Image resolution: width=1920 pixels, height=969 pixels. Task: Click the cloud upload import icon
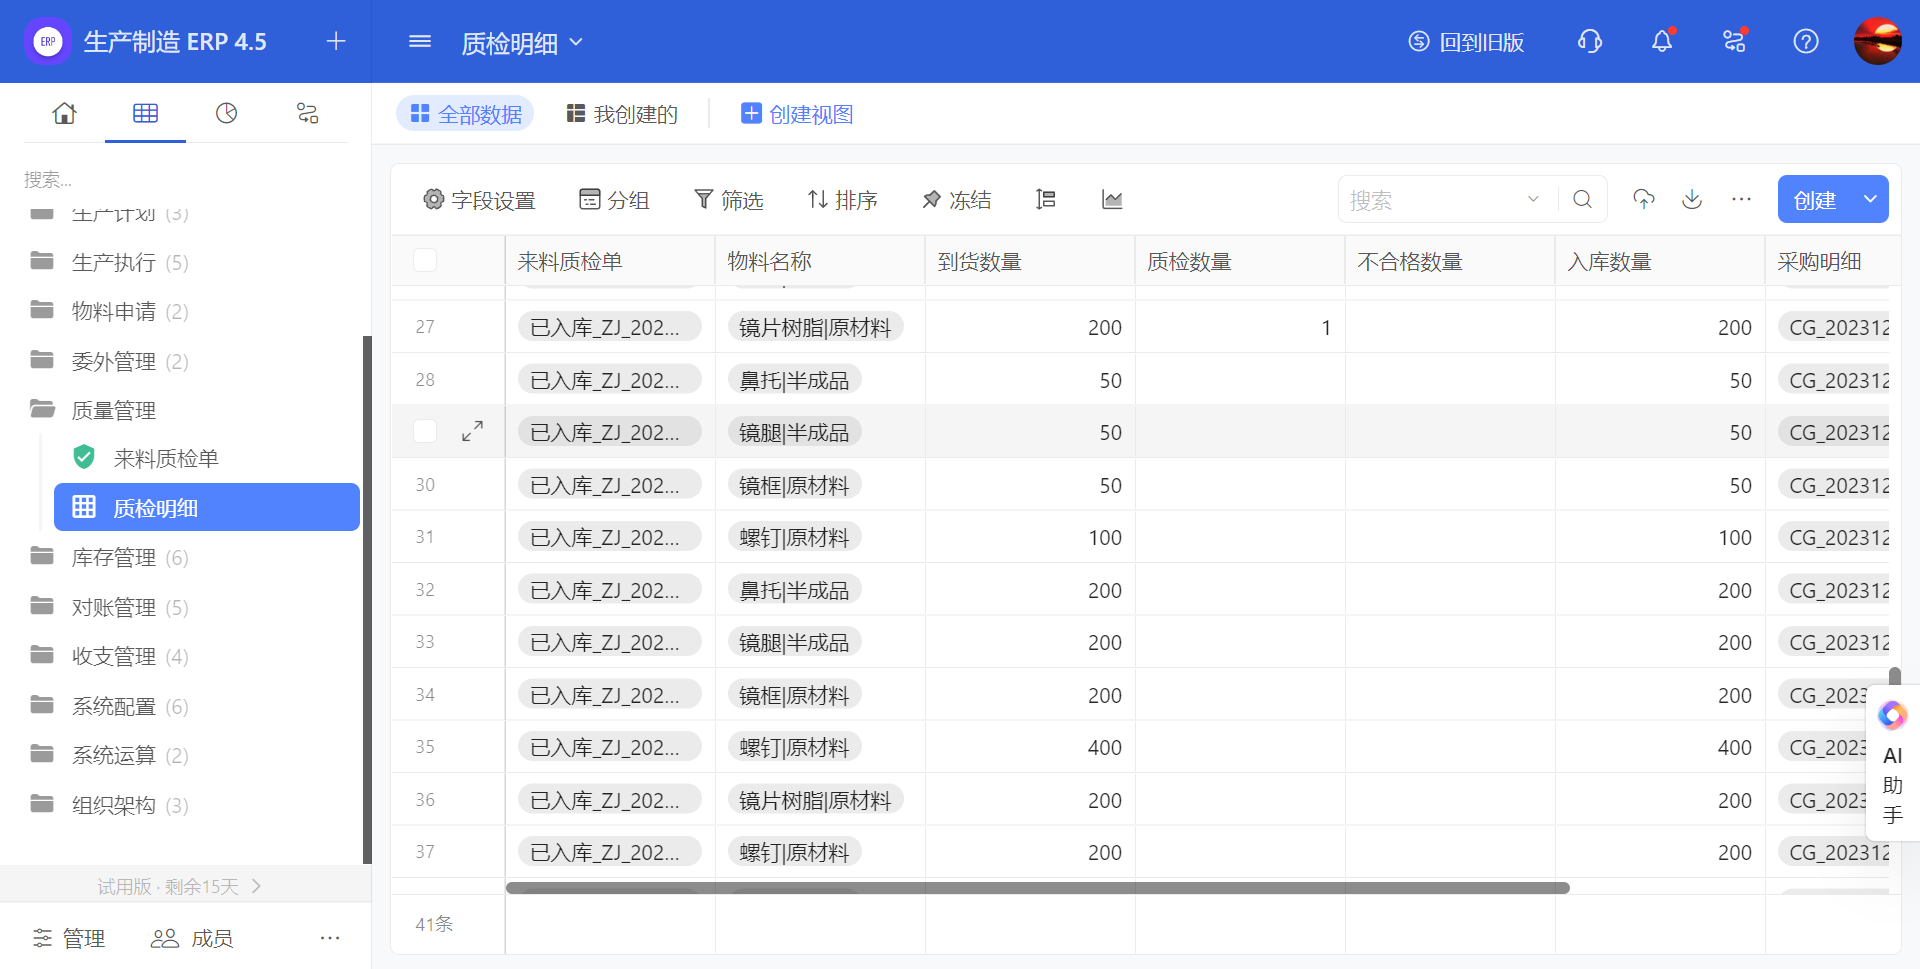[1643, 200]
